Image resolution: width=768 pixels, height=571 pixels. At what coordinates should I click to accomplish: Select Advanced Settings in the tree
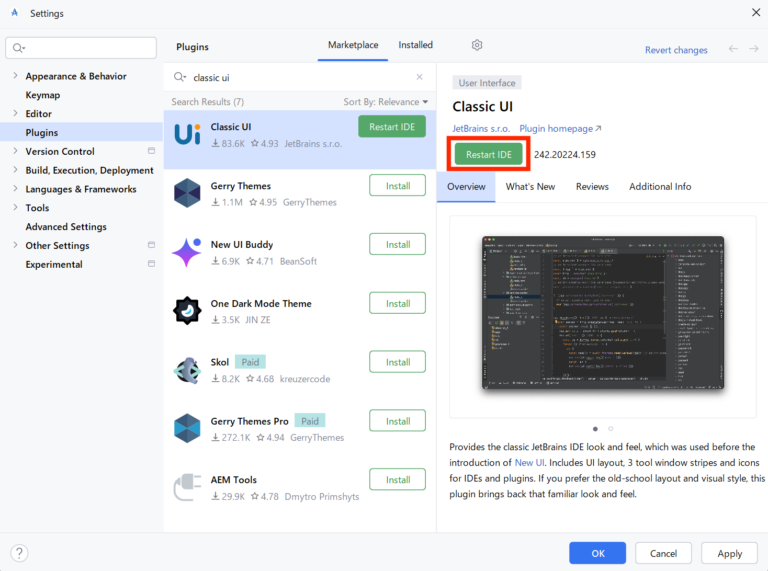point(66,226)
